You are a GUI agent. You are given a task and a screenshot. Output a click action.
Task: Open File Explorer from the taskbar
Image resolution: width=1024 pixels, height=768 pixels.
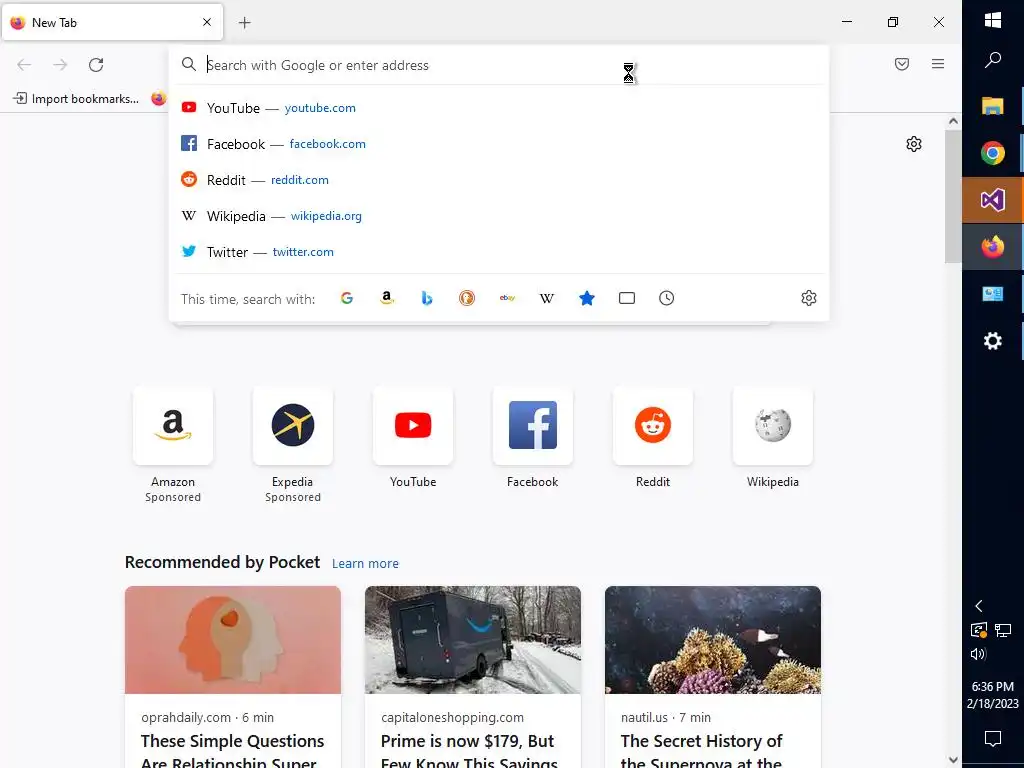993,106
